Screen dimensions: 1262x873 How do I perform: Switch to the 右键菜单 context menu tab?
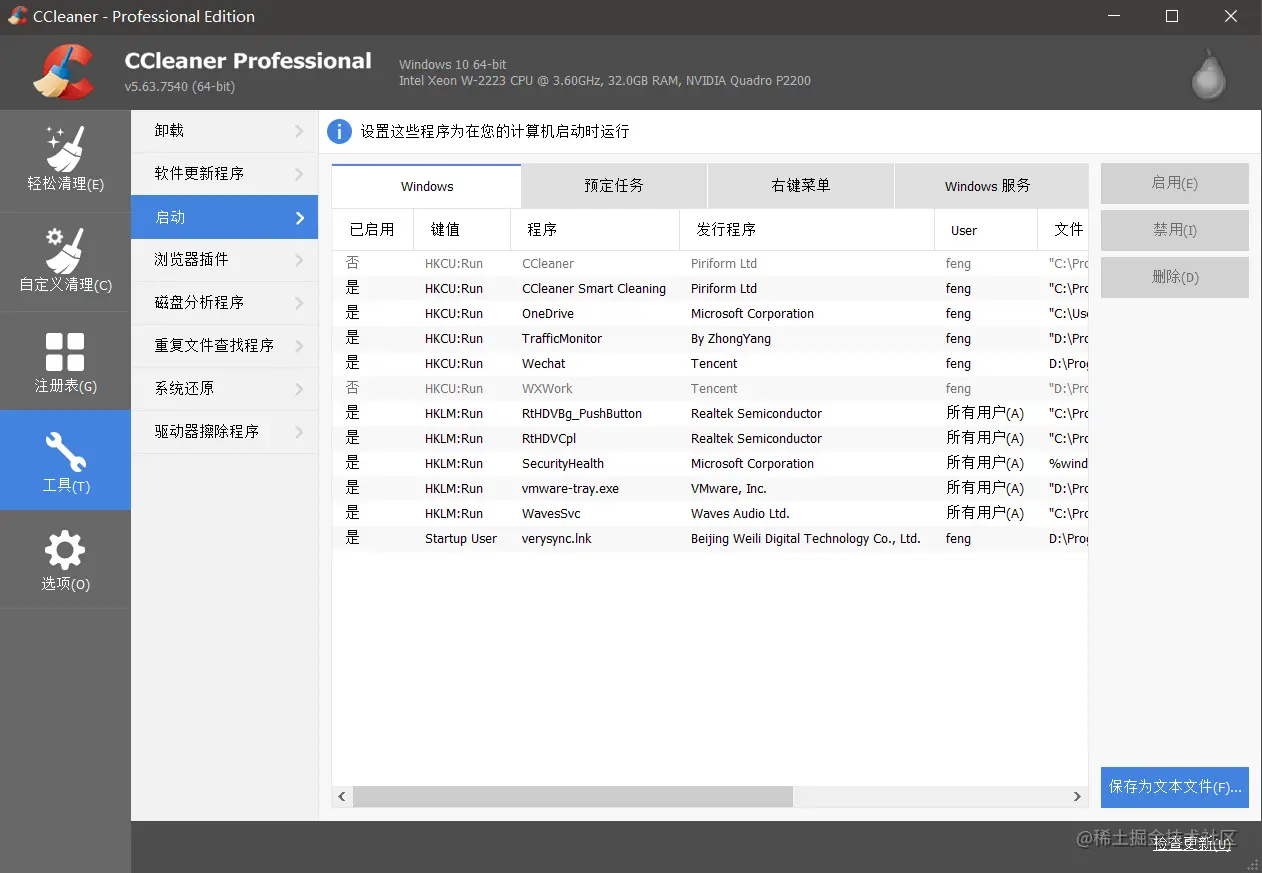[x=801, y=186]
